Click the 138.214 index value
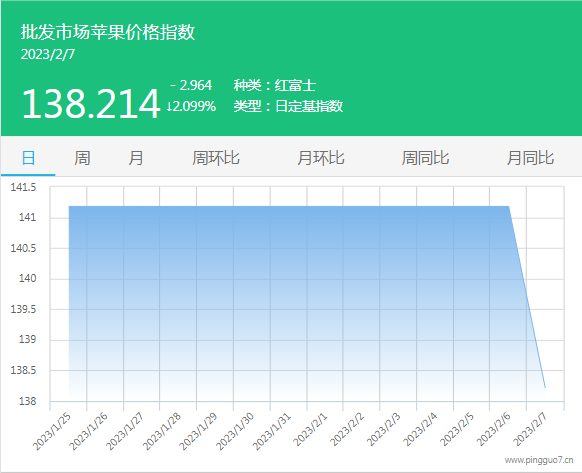The width and height of the screenshot is (582, 473). [x=91, y=104]
